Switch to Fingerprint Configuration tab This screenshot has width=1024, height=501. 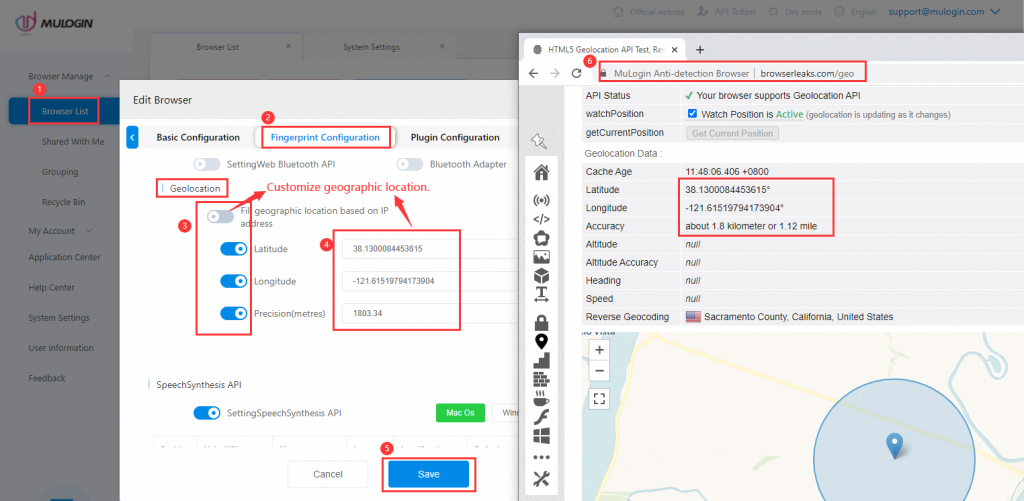325,137
